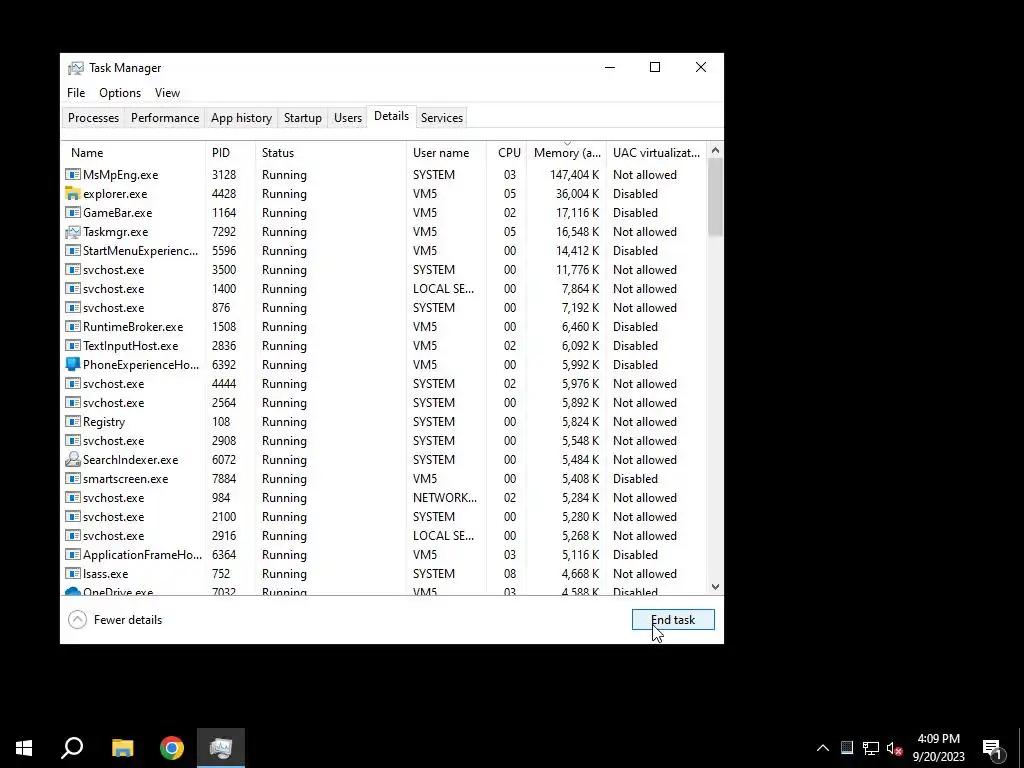
Task: Click memory value 4,668 K
Action: (581, 573)
